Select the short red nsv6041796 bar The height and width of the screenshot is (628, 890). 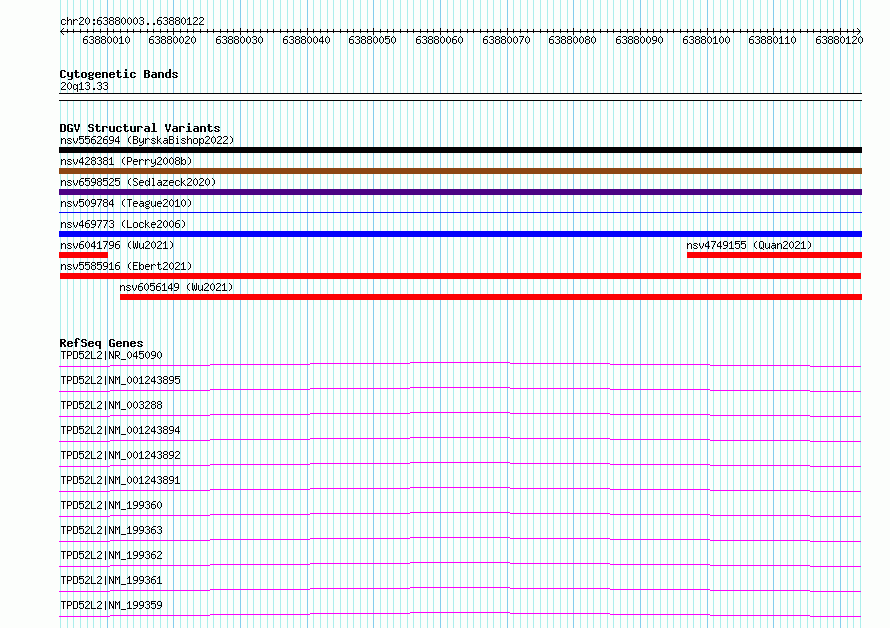coord(83,255)
